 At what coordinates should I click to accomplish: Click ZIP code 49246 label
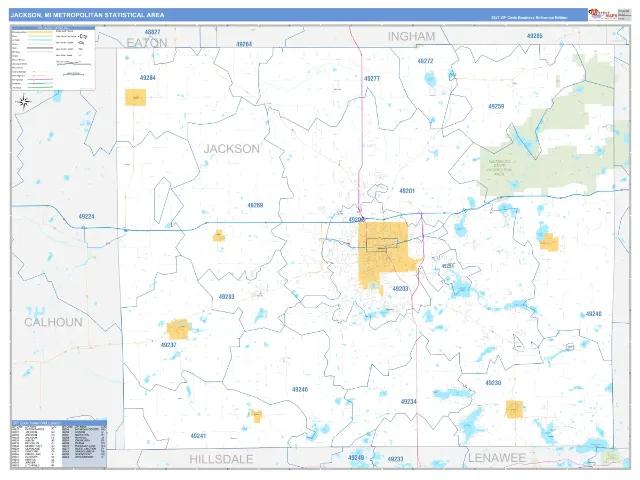[300, 389]
